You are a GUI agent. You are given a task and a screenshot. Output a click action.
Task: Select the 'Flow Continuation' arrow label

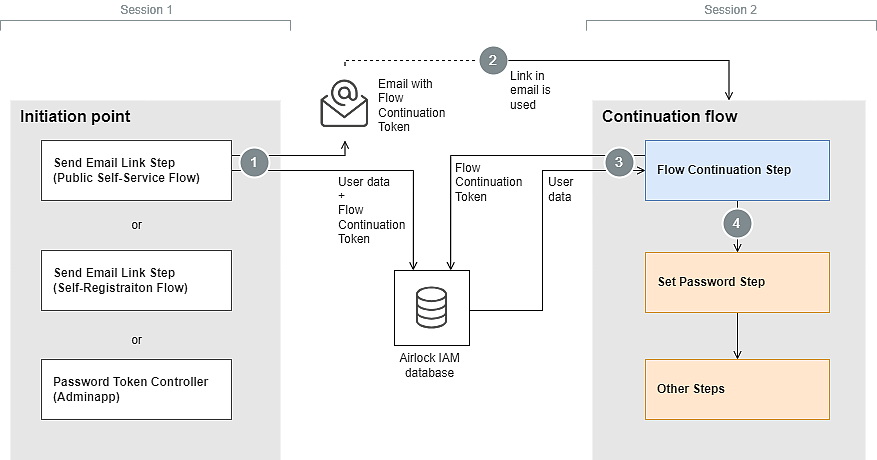click(x=488, y=175)
